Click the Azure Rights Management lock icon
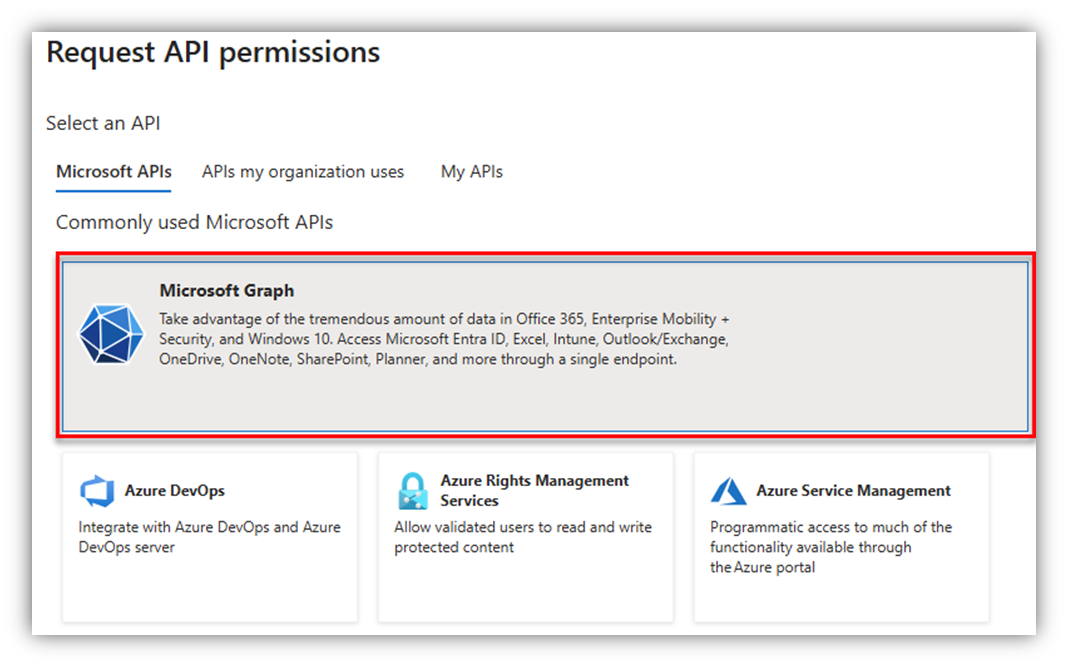Viewport: 1068px width, 667px height. pos(412,491)
